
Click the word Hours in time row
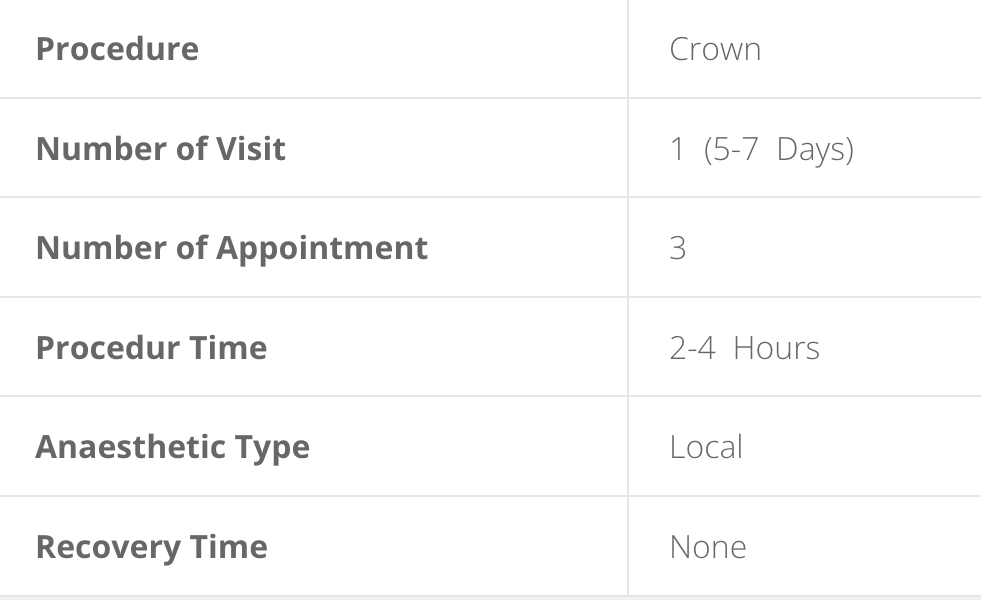[x=776, y=347]
